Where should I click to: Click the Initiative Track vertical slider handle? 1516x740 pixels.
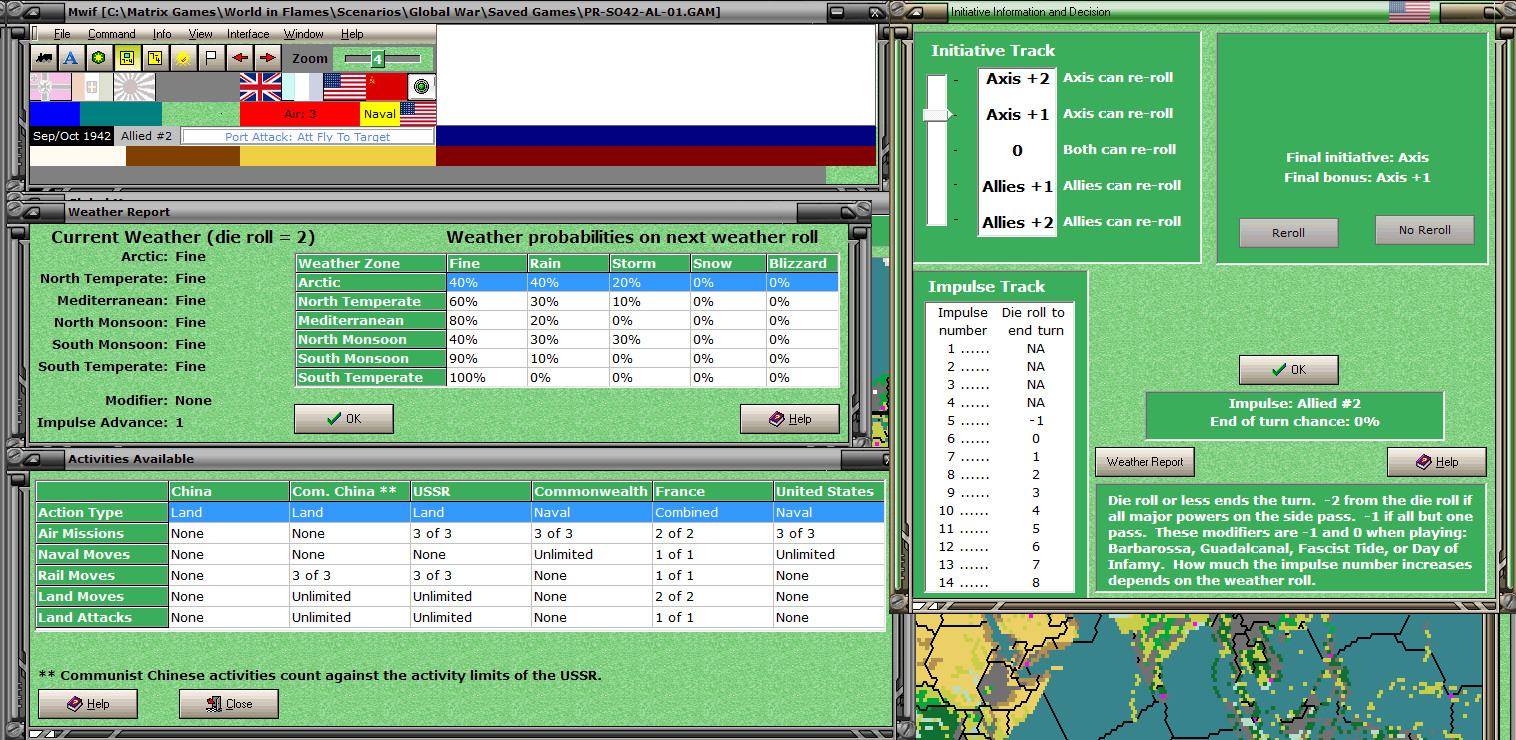[x=937, y=115]
